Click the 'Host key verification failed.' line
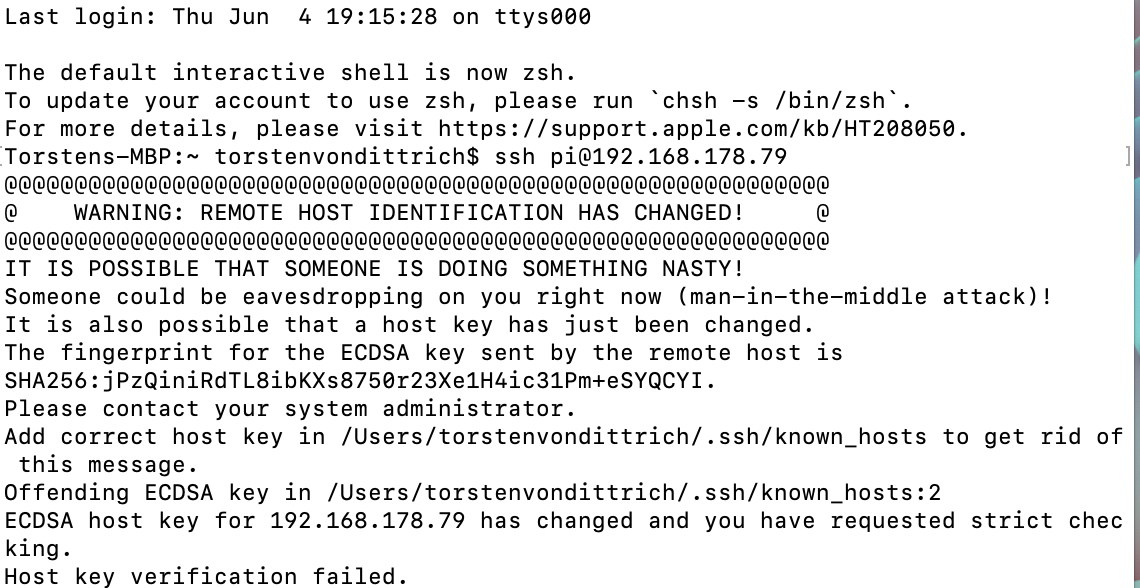1140x588 pixels. [x=207, y=577]
